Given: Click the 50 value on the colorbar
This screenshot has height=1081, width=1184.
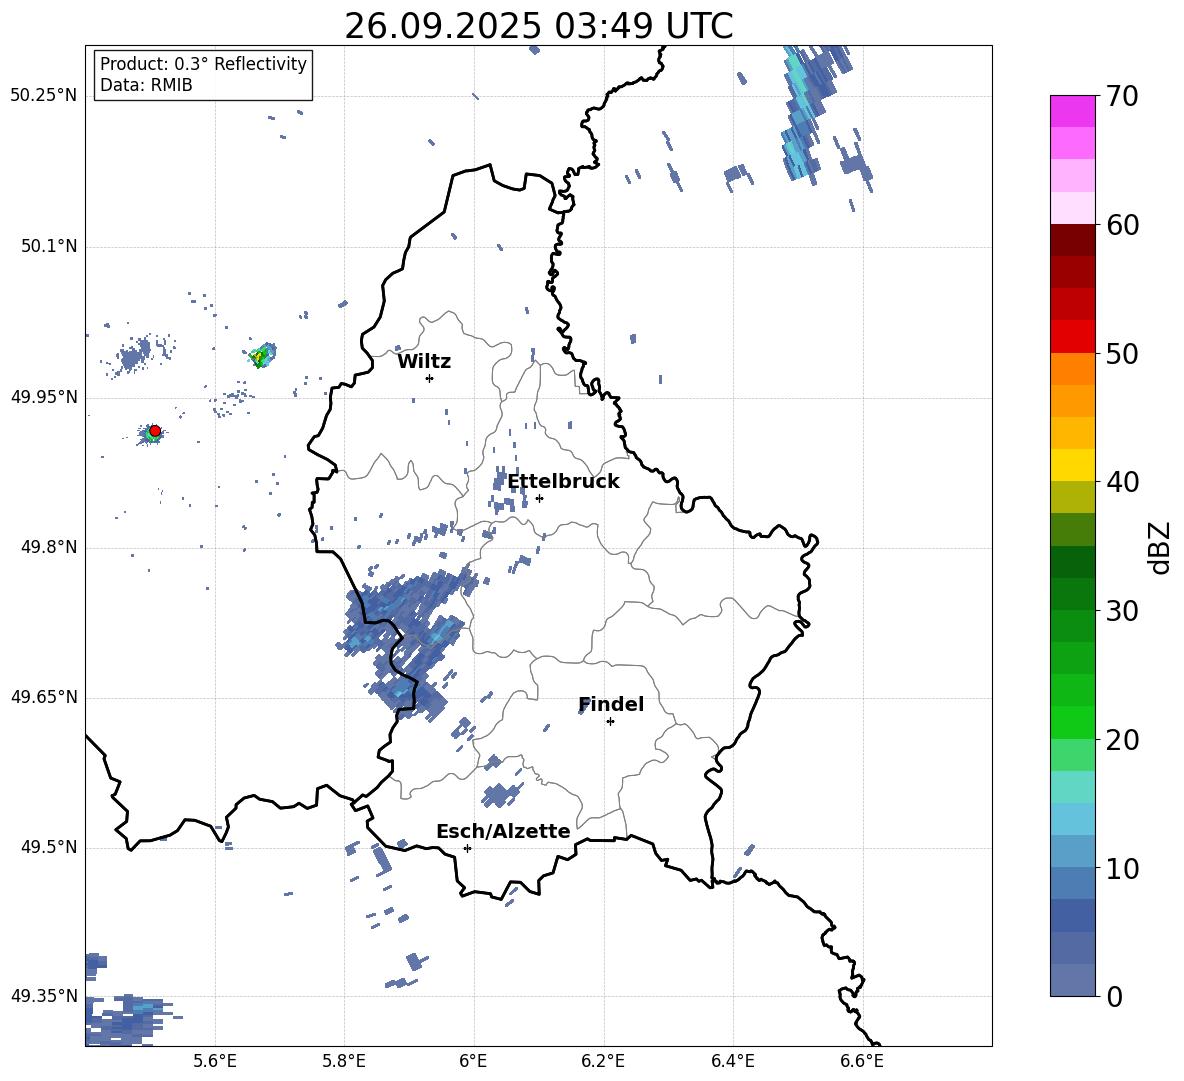Looking at the screenshot, I should pos(1121,354).
